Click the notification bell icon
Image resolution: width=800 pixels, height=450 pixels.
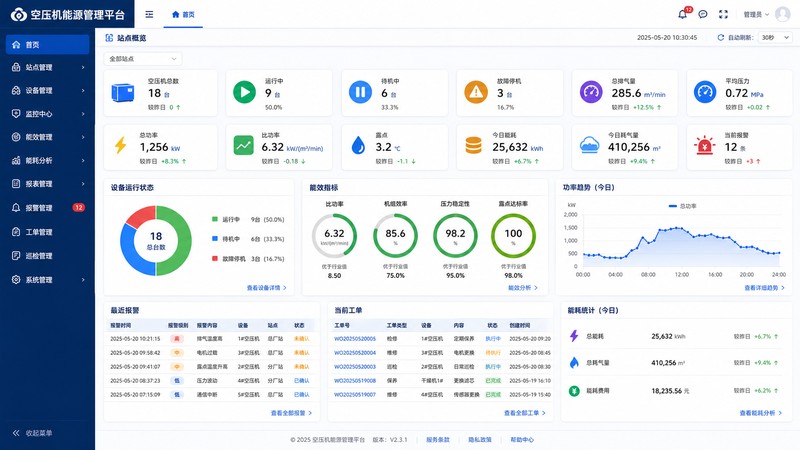tap(682, 14)
